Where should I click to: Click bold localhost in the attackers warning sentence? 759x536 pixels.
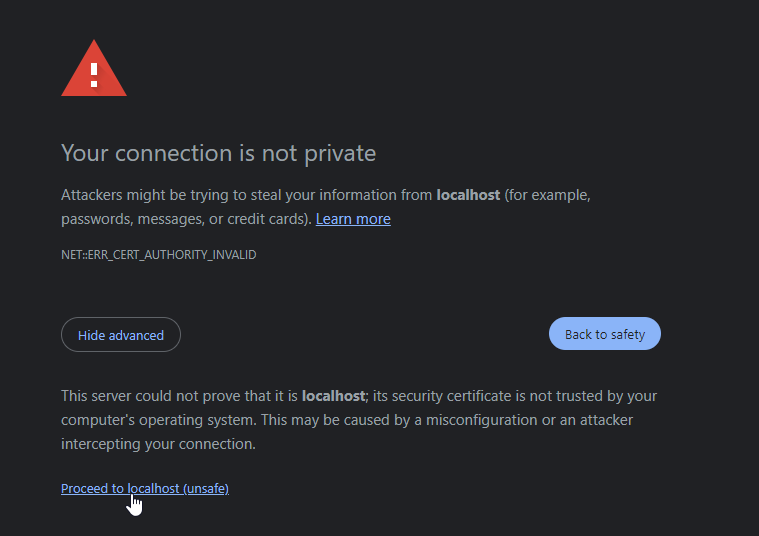pyautogui.click(x=468, y=195)
